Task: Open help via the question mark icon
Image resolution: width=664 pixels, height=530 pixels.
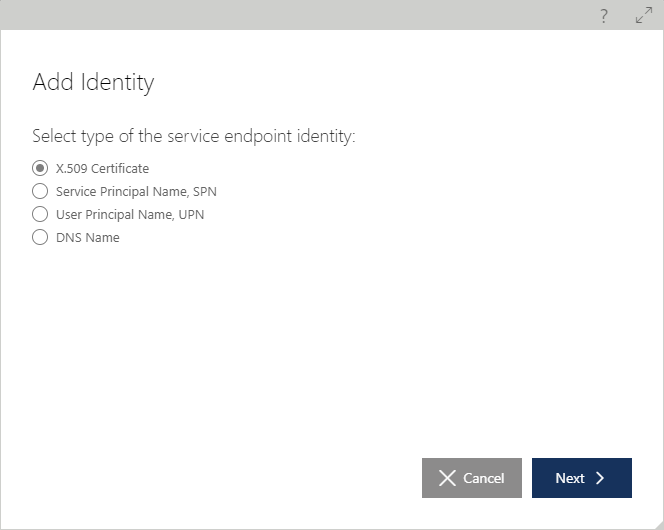Action: click(604, 16)
